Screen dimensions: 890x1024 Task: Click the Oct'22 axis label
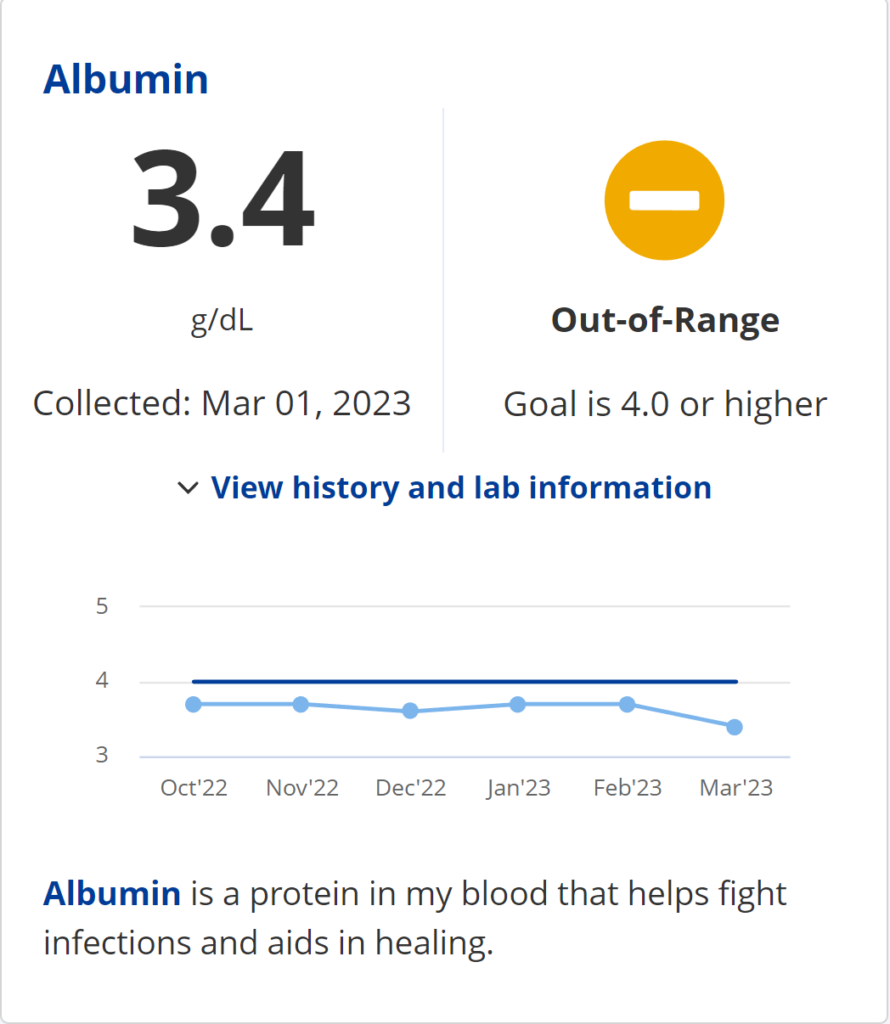[x=194, y=788]
